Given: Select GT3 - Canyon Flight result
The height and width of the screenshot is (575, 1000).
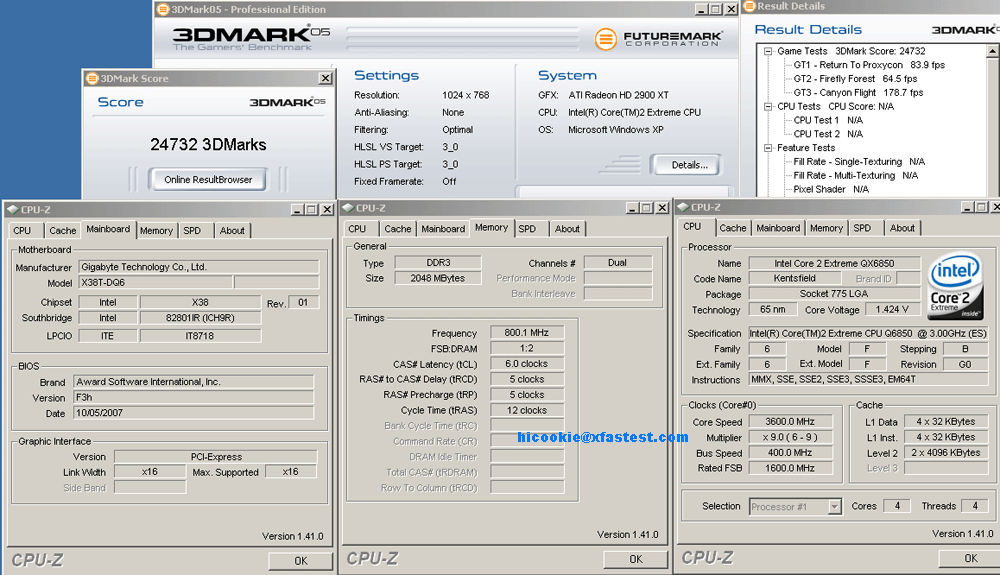Looking at the screenshot, I should click(858, 92).
